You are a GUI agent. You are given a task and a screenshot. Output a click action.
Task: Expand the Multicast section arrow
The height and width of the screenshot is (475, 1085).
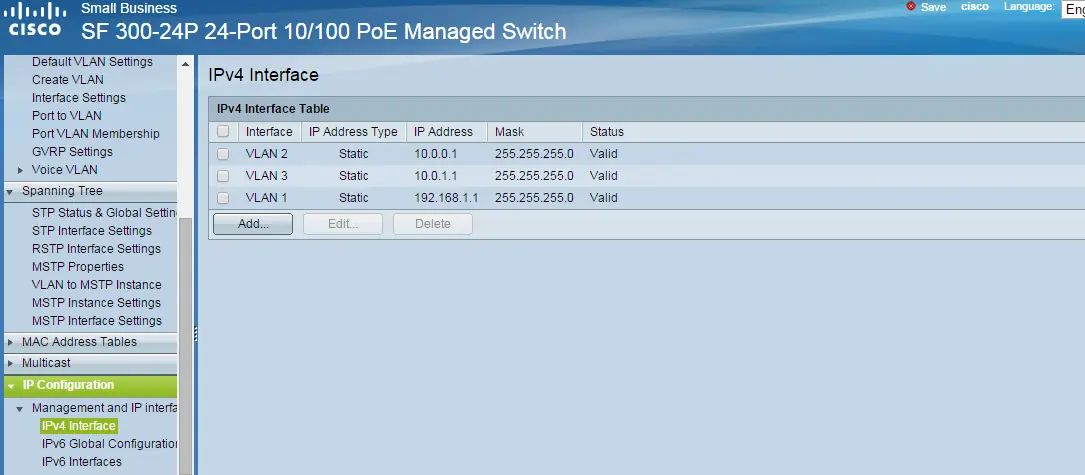(x=10, y=363)
